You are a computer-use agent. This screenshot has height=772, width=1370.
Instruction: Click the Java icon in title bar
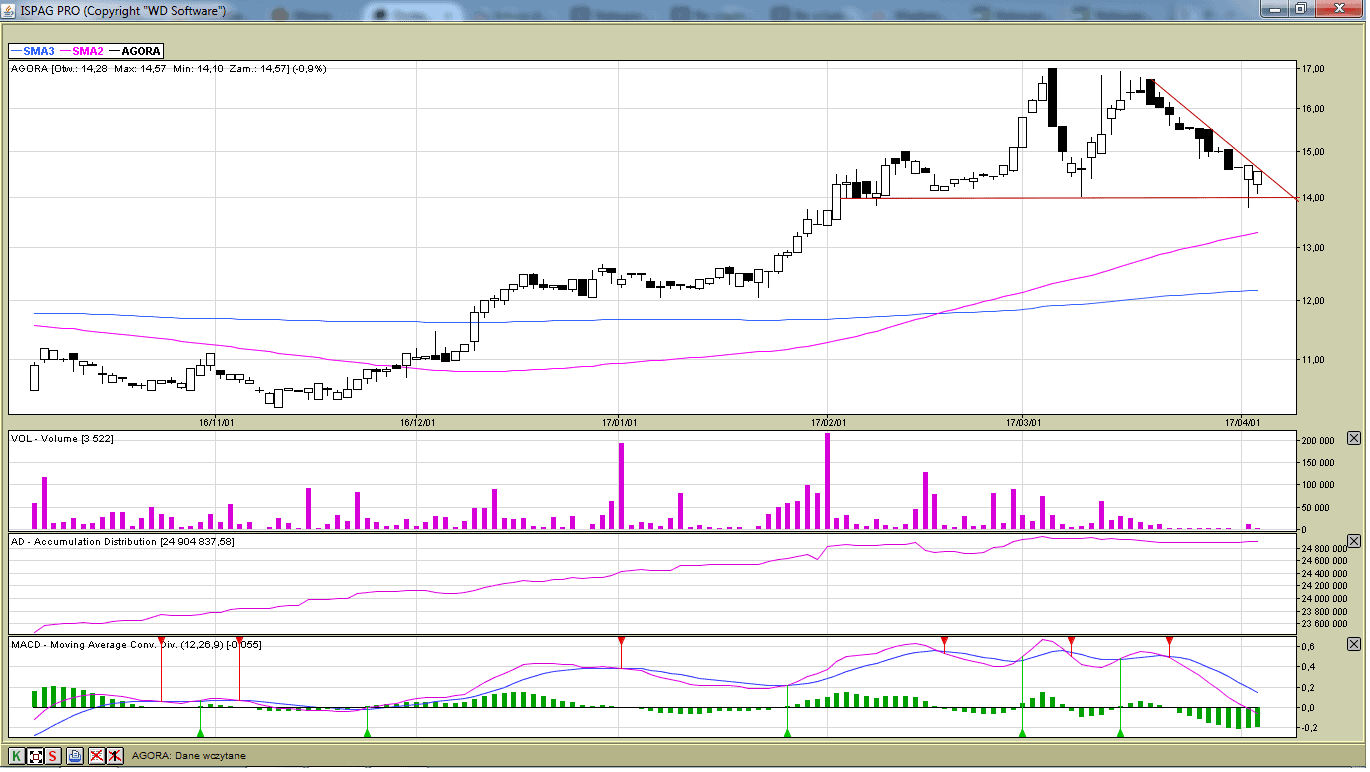(x=9, y=10)
